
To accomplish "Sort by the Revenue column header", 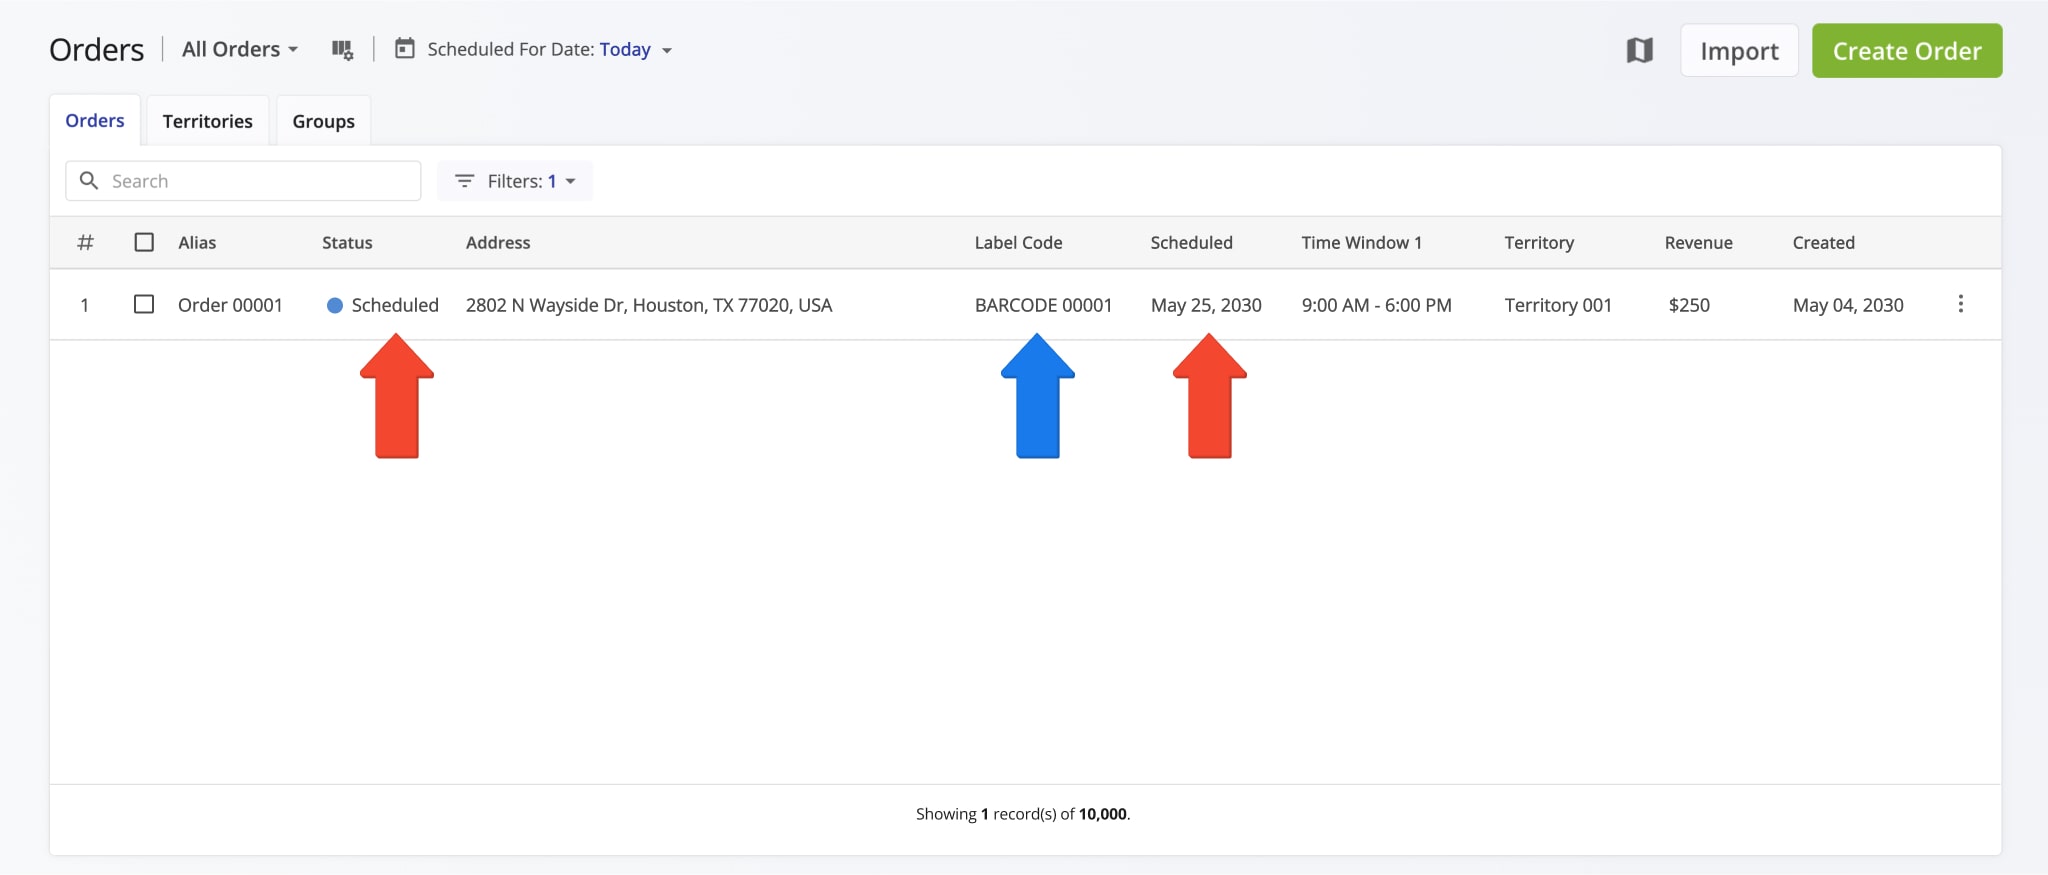I will point(1698,242).
